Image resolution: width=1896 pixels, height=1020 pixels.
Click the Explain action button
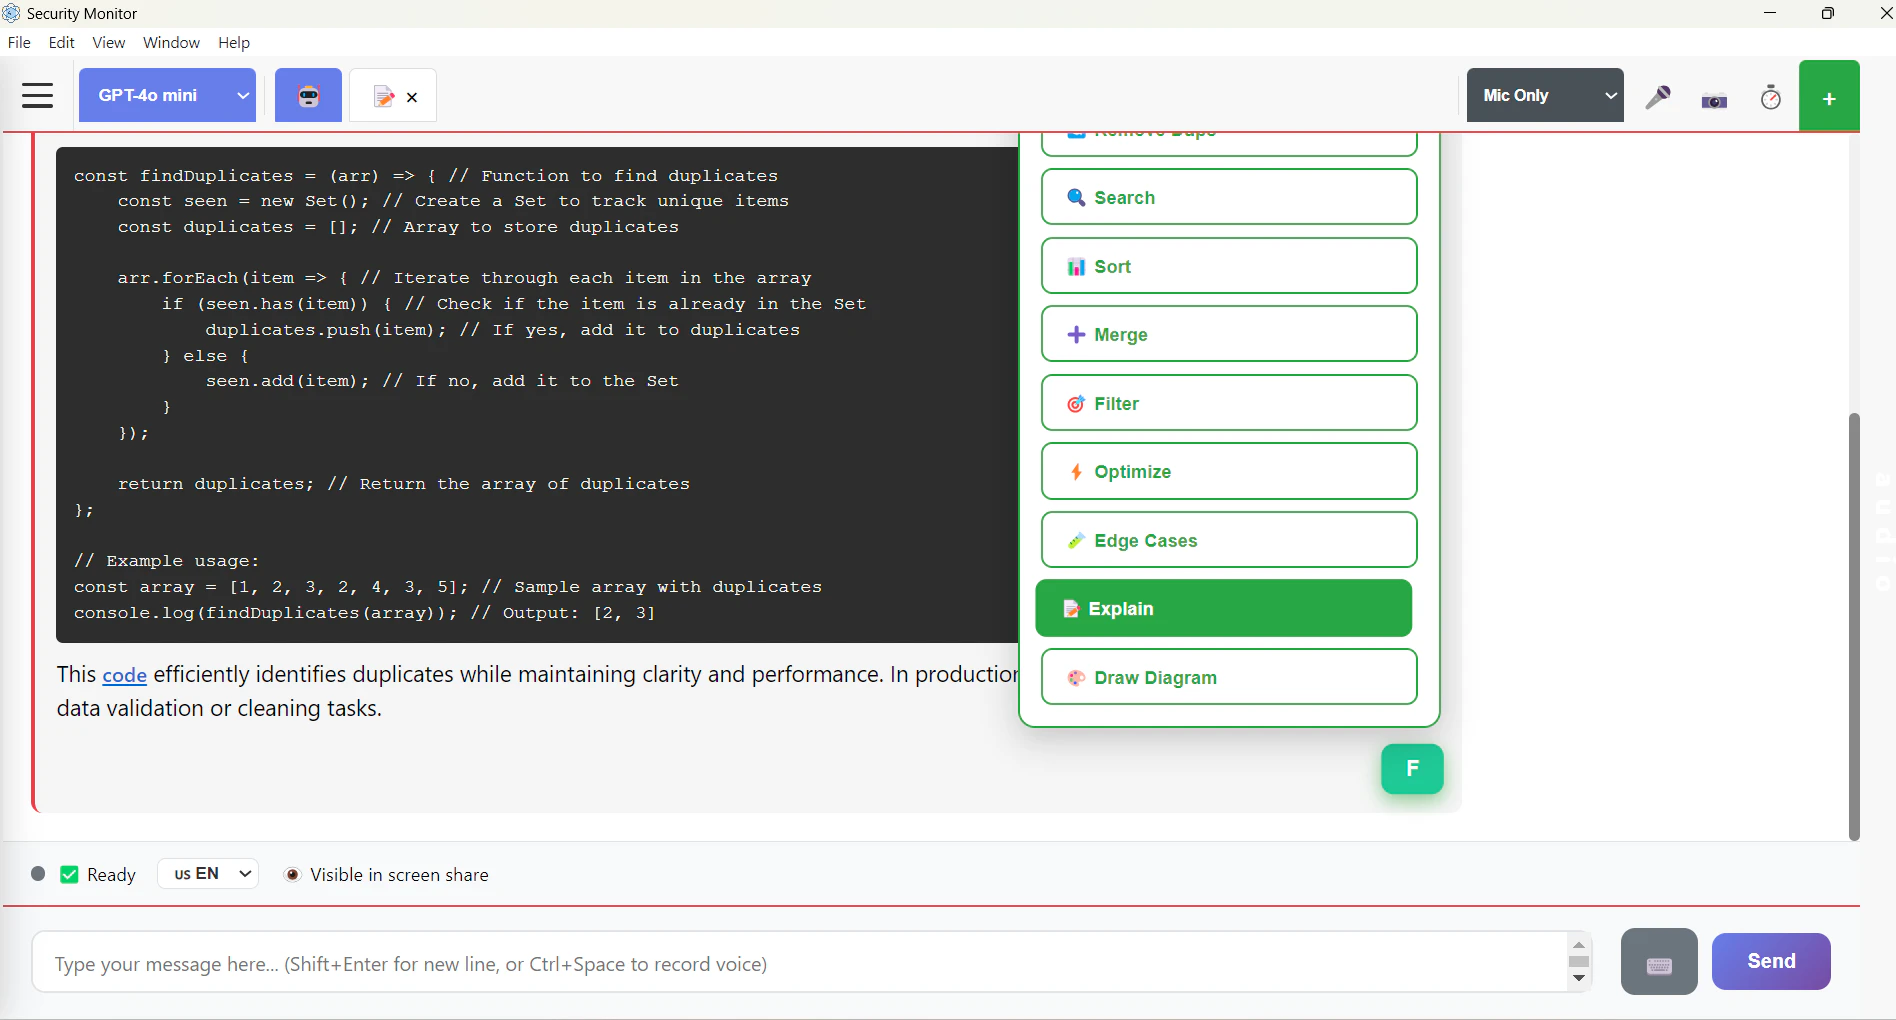click(x=1222, y=608)
